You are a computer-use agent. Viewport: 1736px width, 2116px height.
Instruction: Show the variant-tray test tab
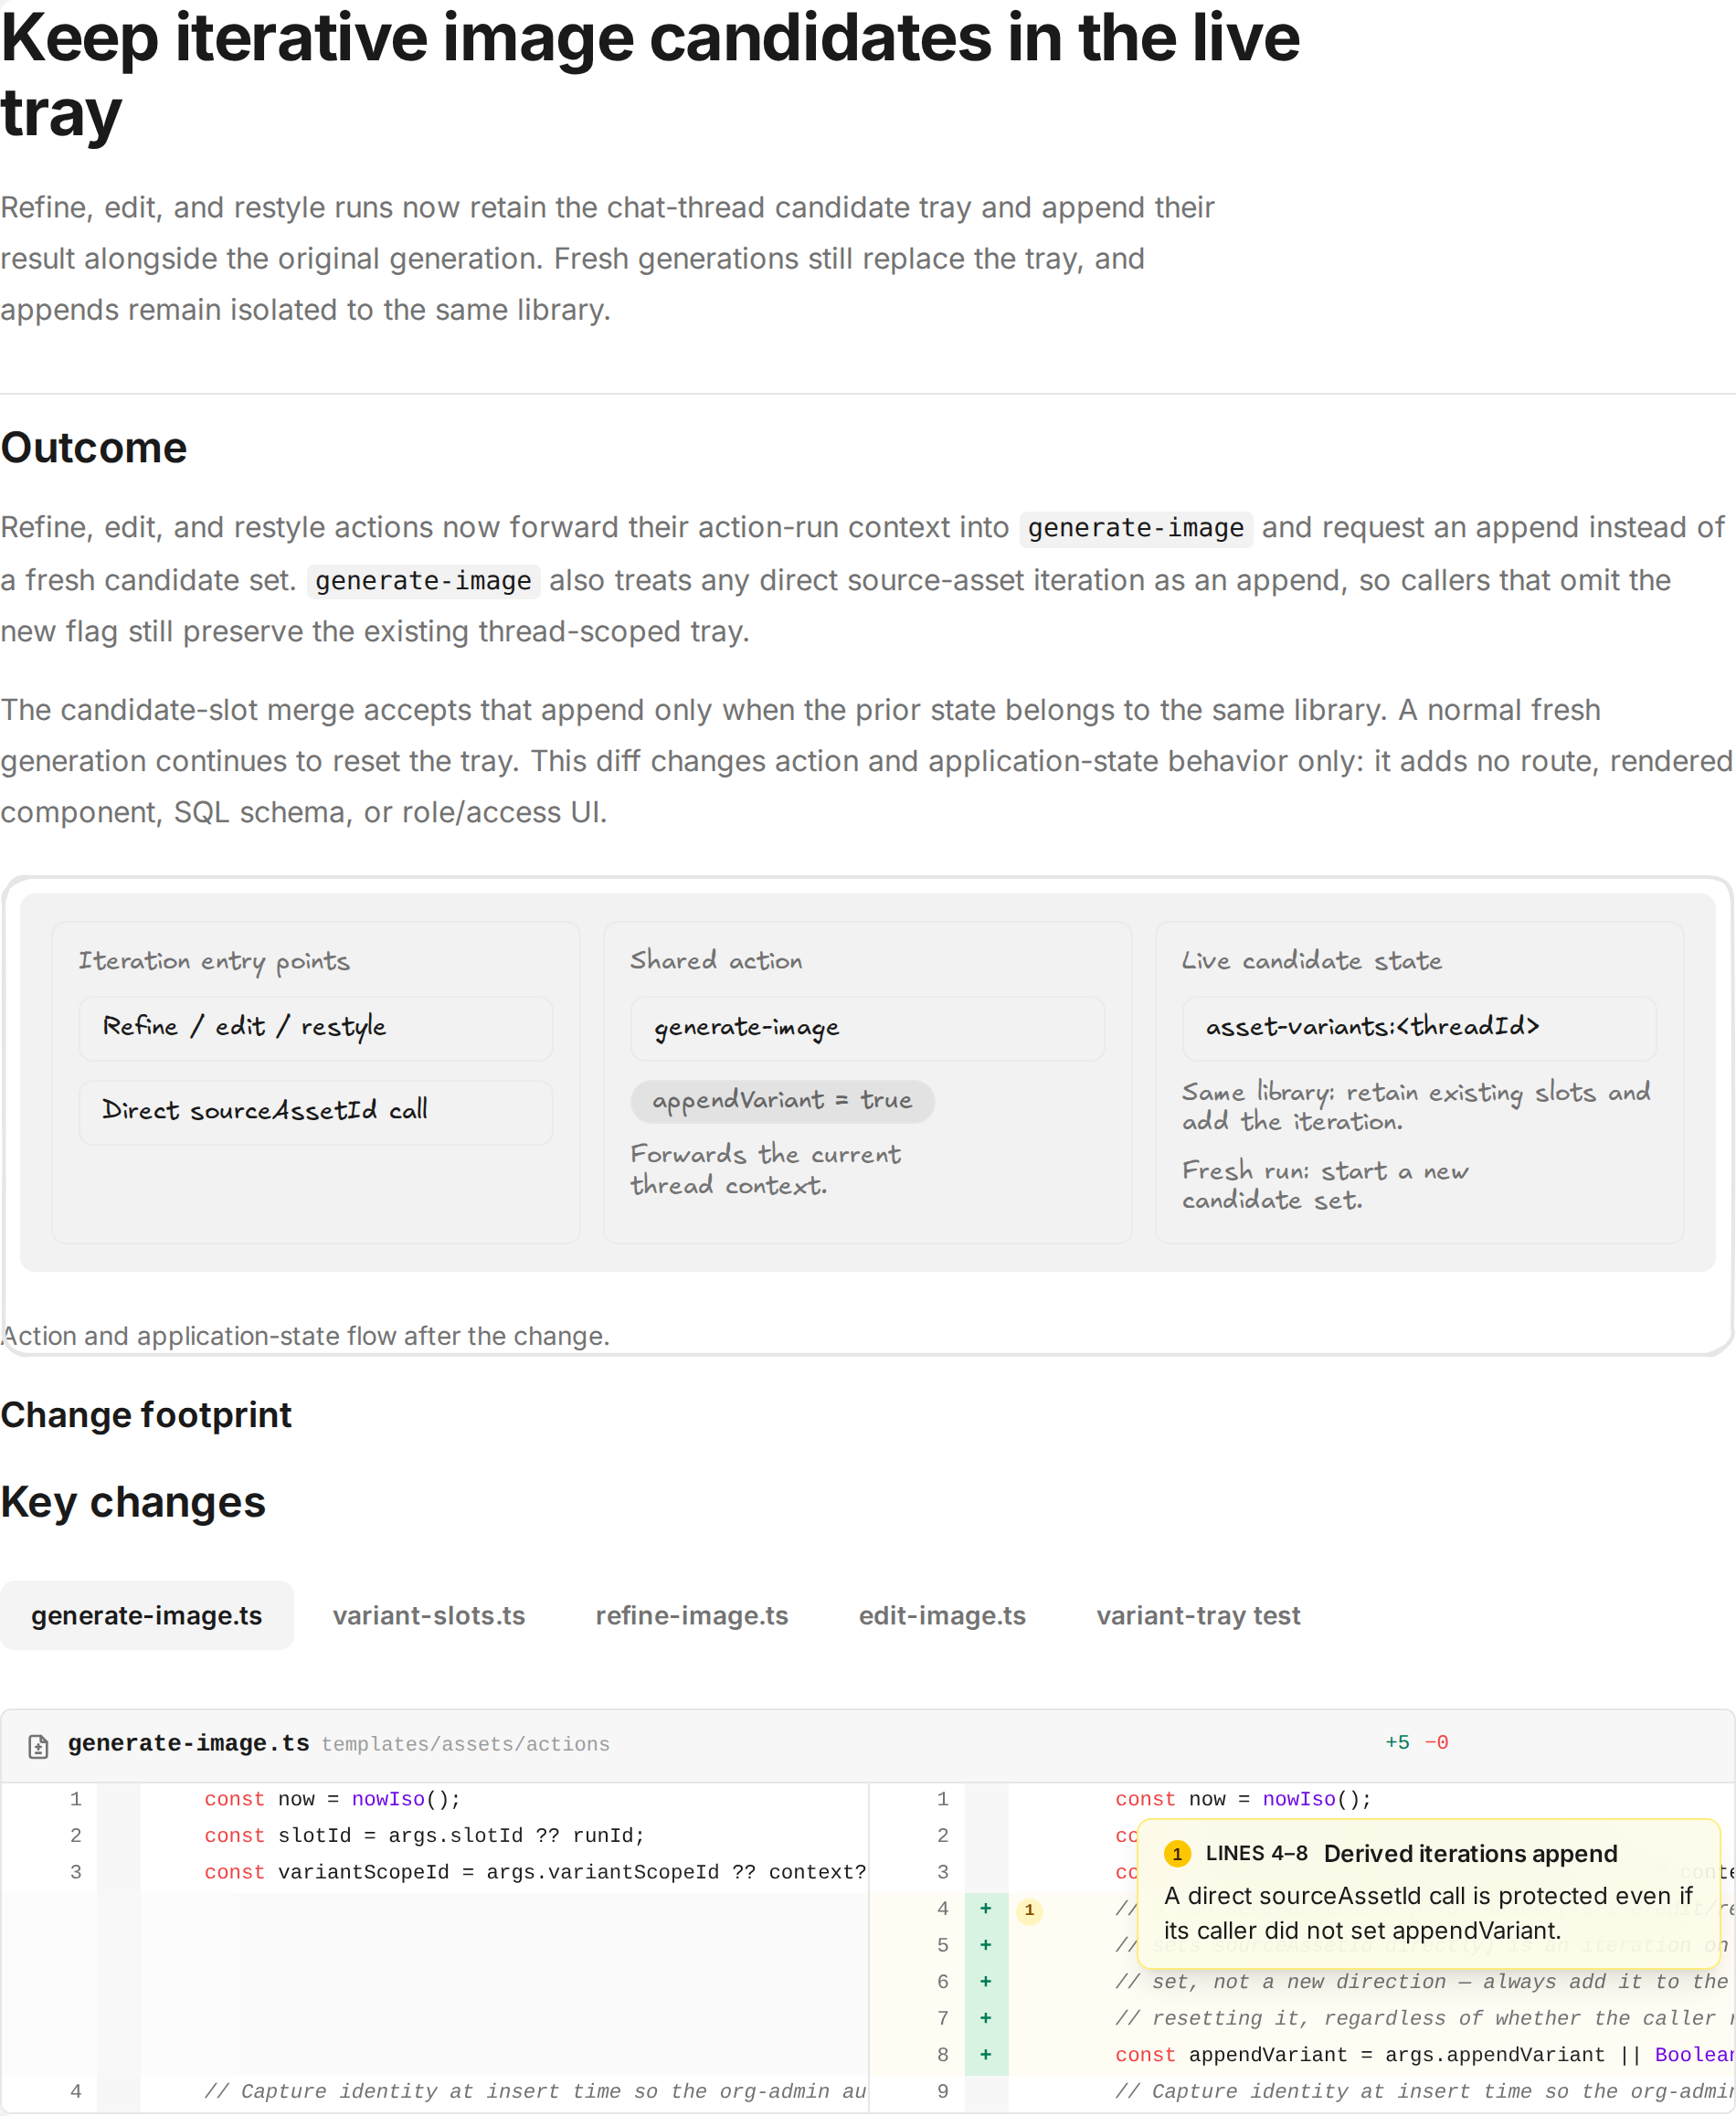[x=1198, y=1616]
